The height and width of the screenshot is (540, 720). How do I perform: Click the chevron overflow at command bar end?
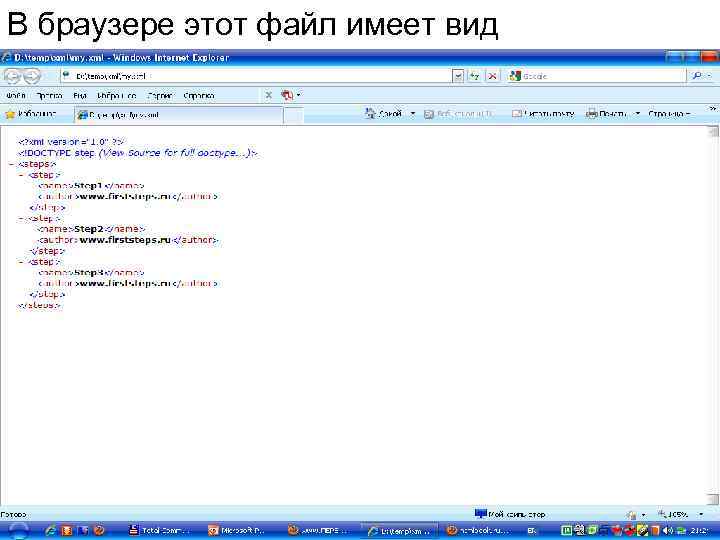(x=712, y=109)
